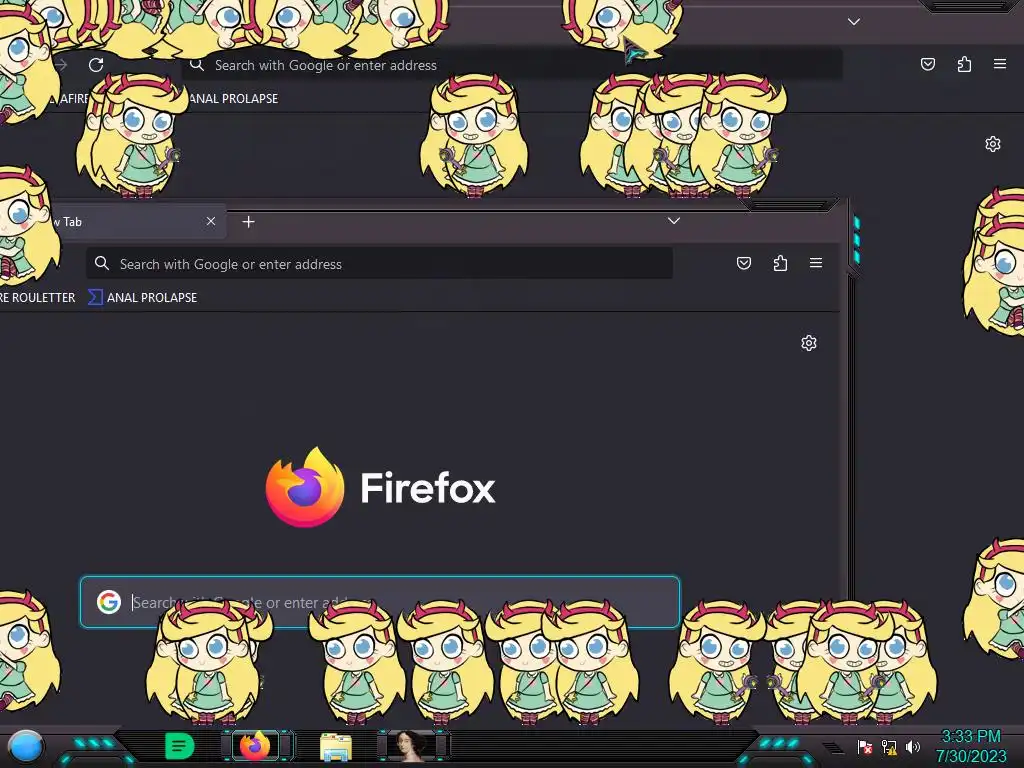Open Extensions in the back Firefox window

tap(964, 64)
